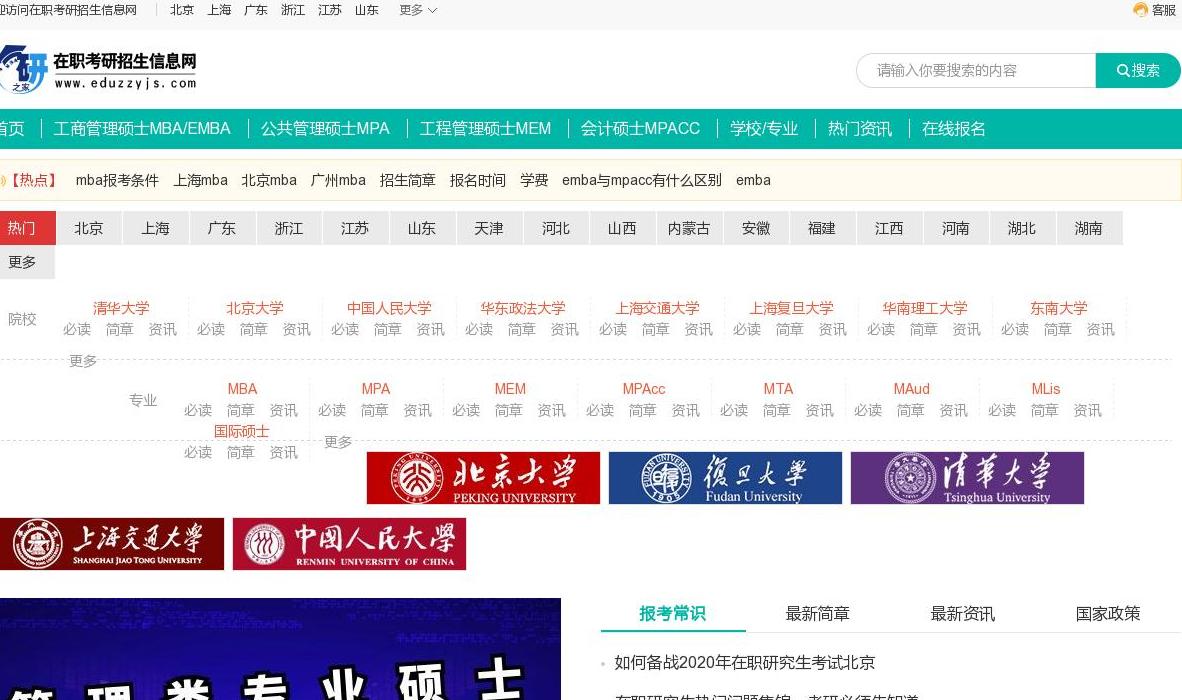Select the 内蒙古 region tab
Screen dimensions: 1182x700
tap(689, 228)
